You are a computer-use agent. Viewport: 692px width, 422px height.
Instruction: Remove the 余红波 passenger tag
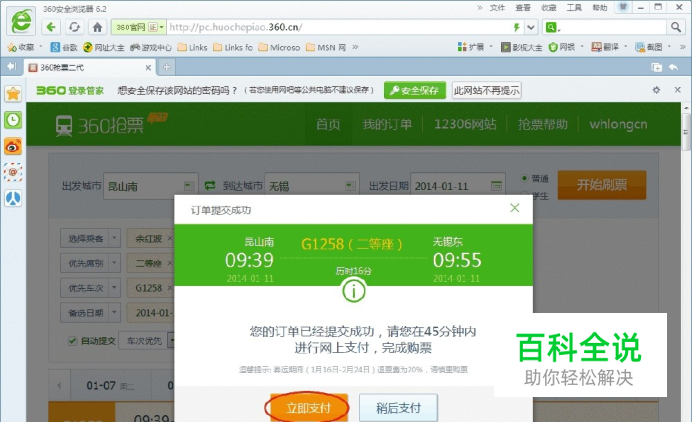(x=170, y=238)
